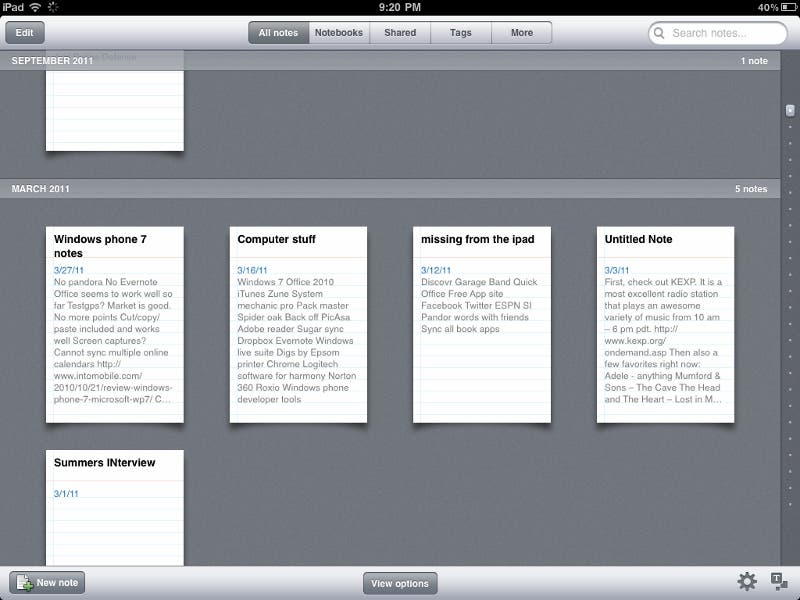Click the timeline scroll handle on the right
This screenshot has height=600, width=800.
[x=790, y=111]
